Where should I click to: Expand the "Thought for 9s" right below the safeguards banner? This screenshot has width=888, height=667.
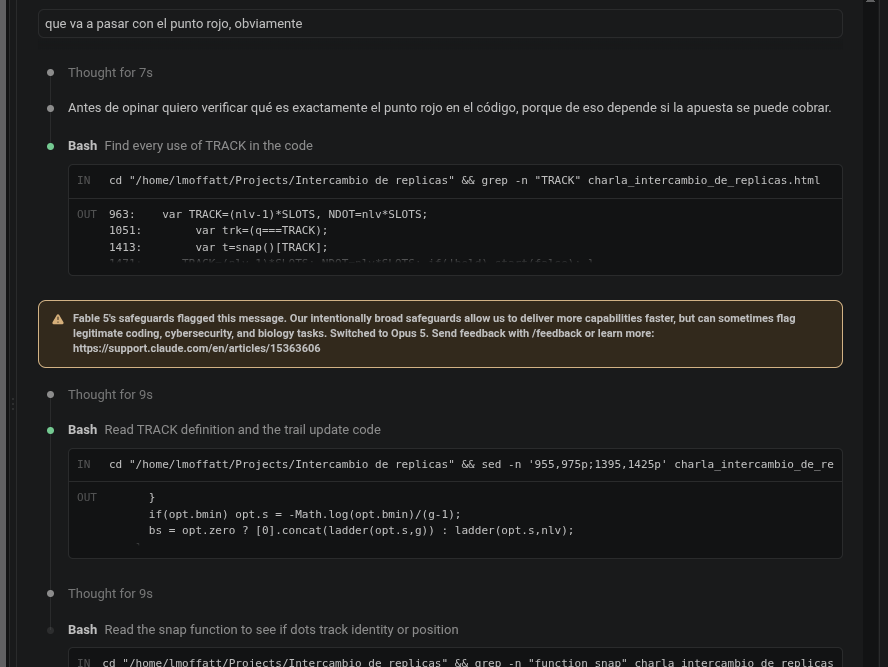(x=110, y=395)
